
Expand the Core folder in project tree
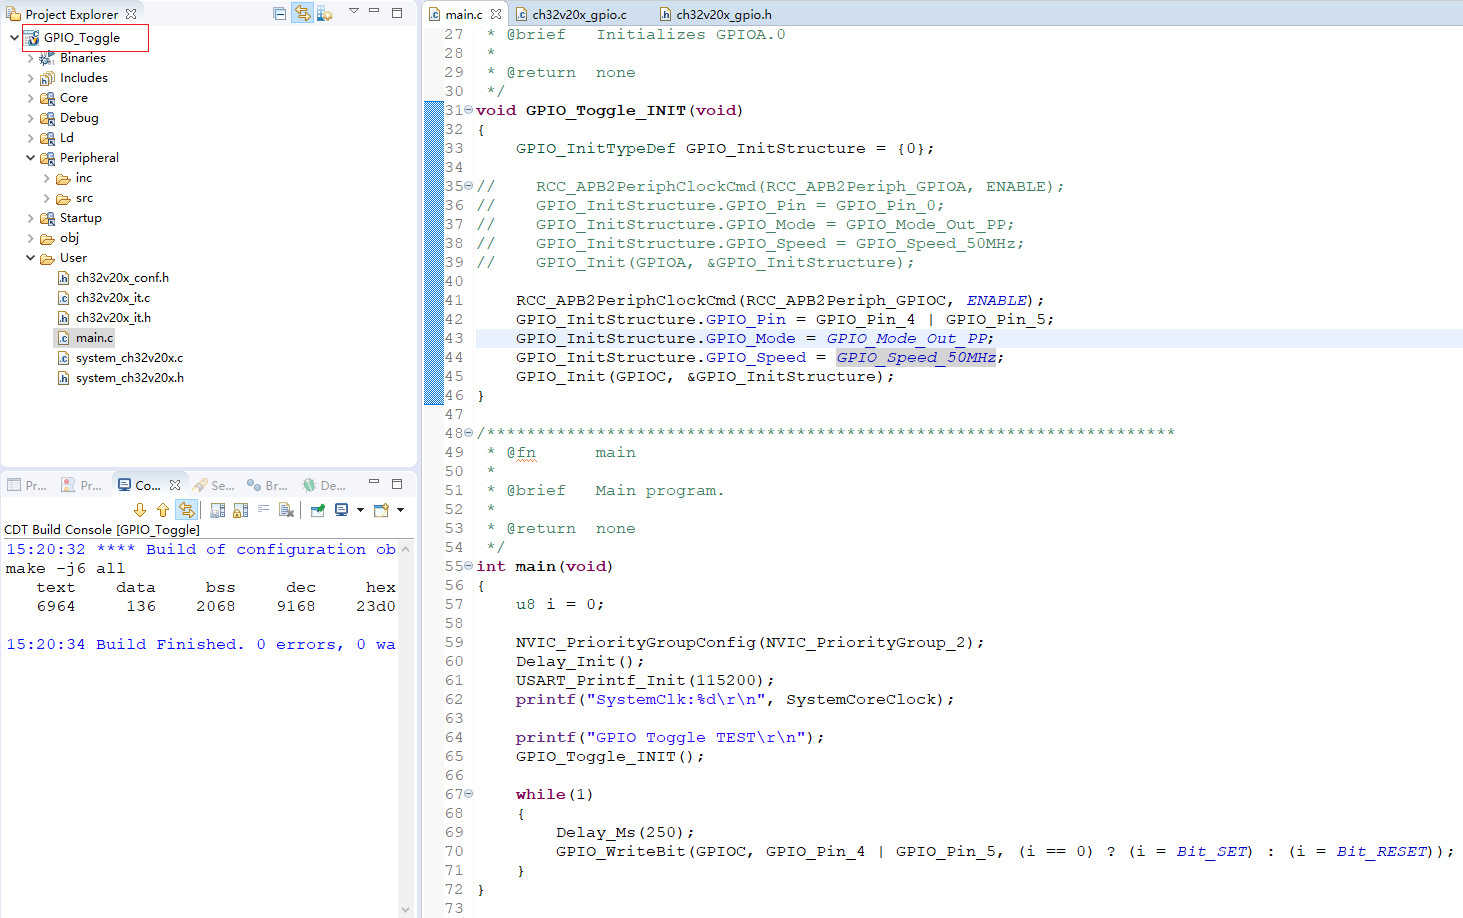tap(30, 98)
